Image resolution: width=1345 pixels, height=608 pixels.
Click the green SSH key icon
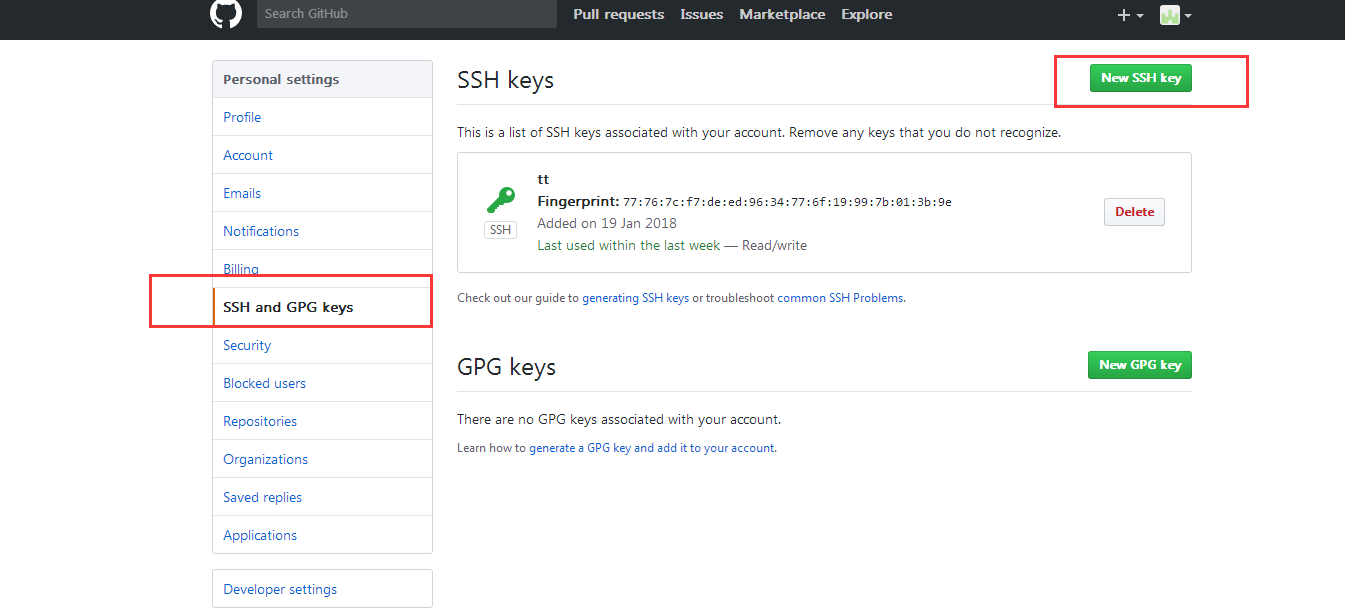pyautogui.click(x=501, y=200)
